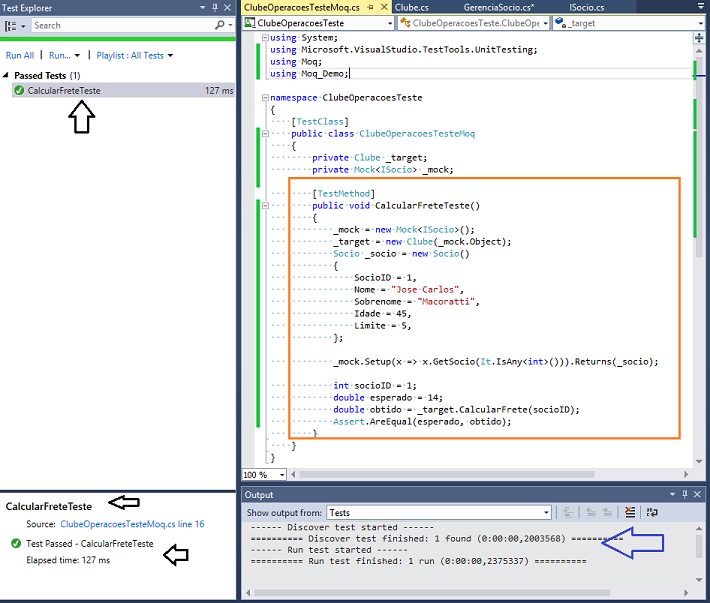Click Run All tests link
Image resolution: width=710 pixels, height=603 pixels.
coord(20,55)
